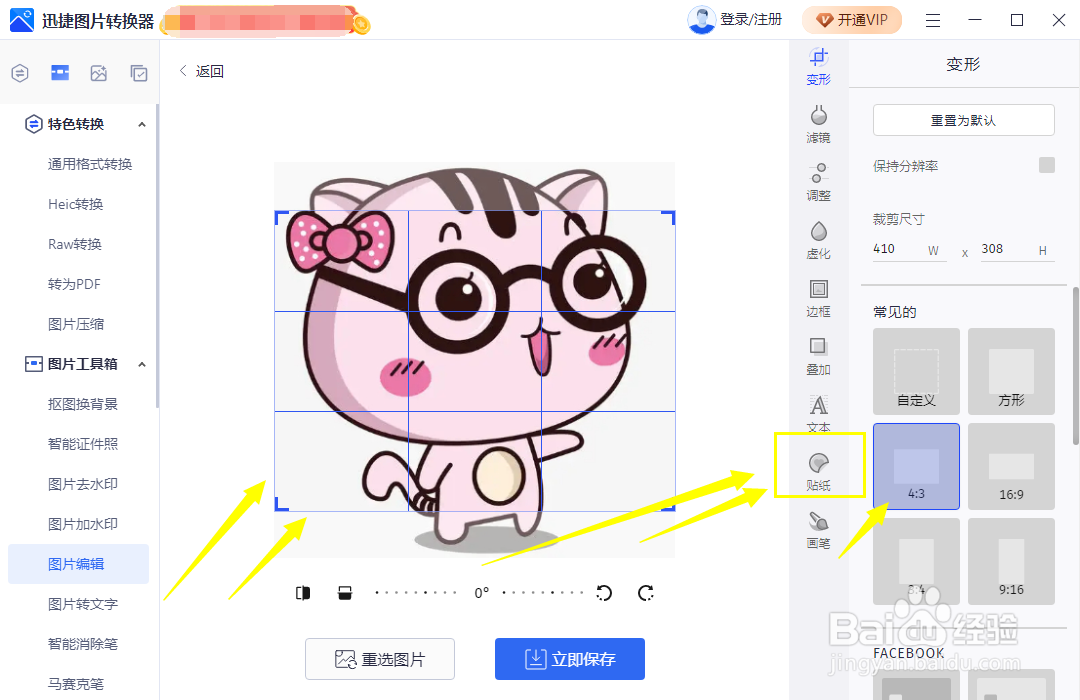
Task: Open Heic转换
Action: coord(76,204)
